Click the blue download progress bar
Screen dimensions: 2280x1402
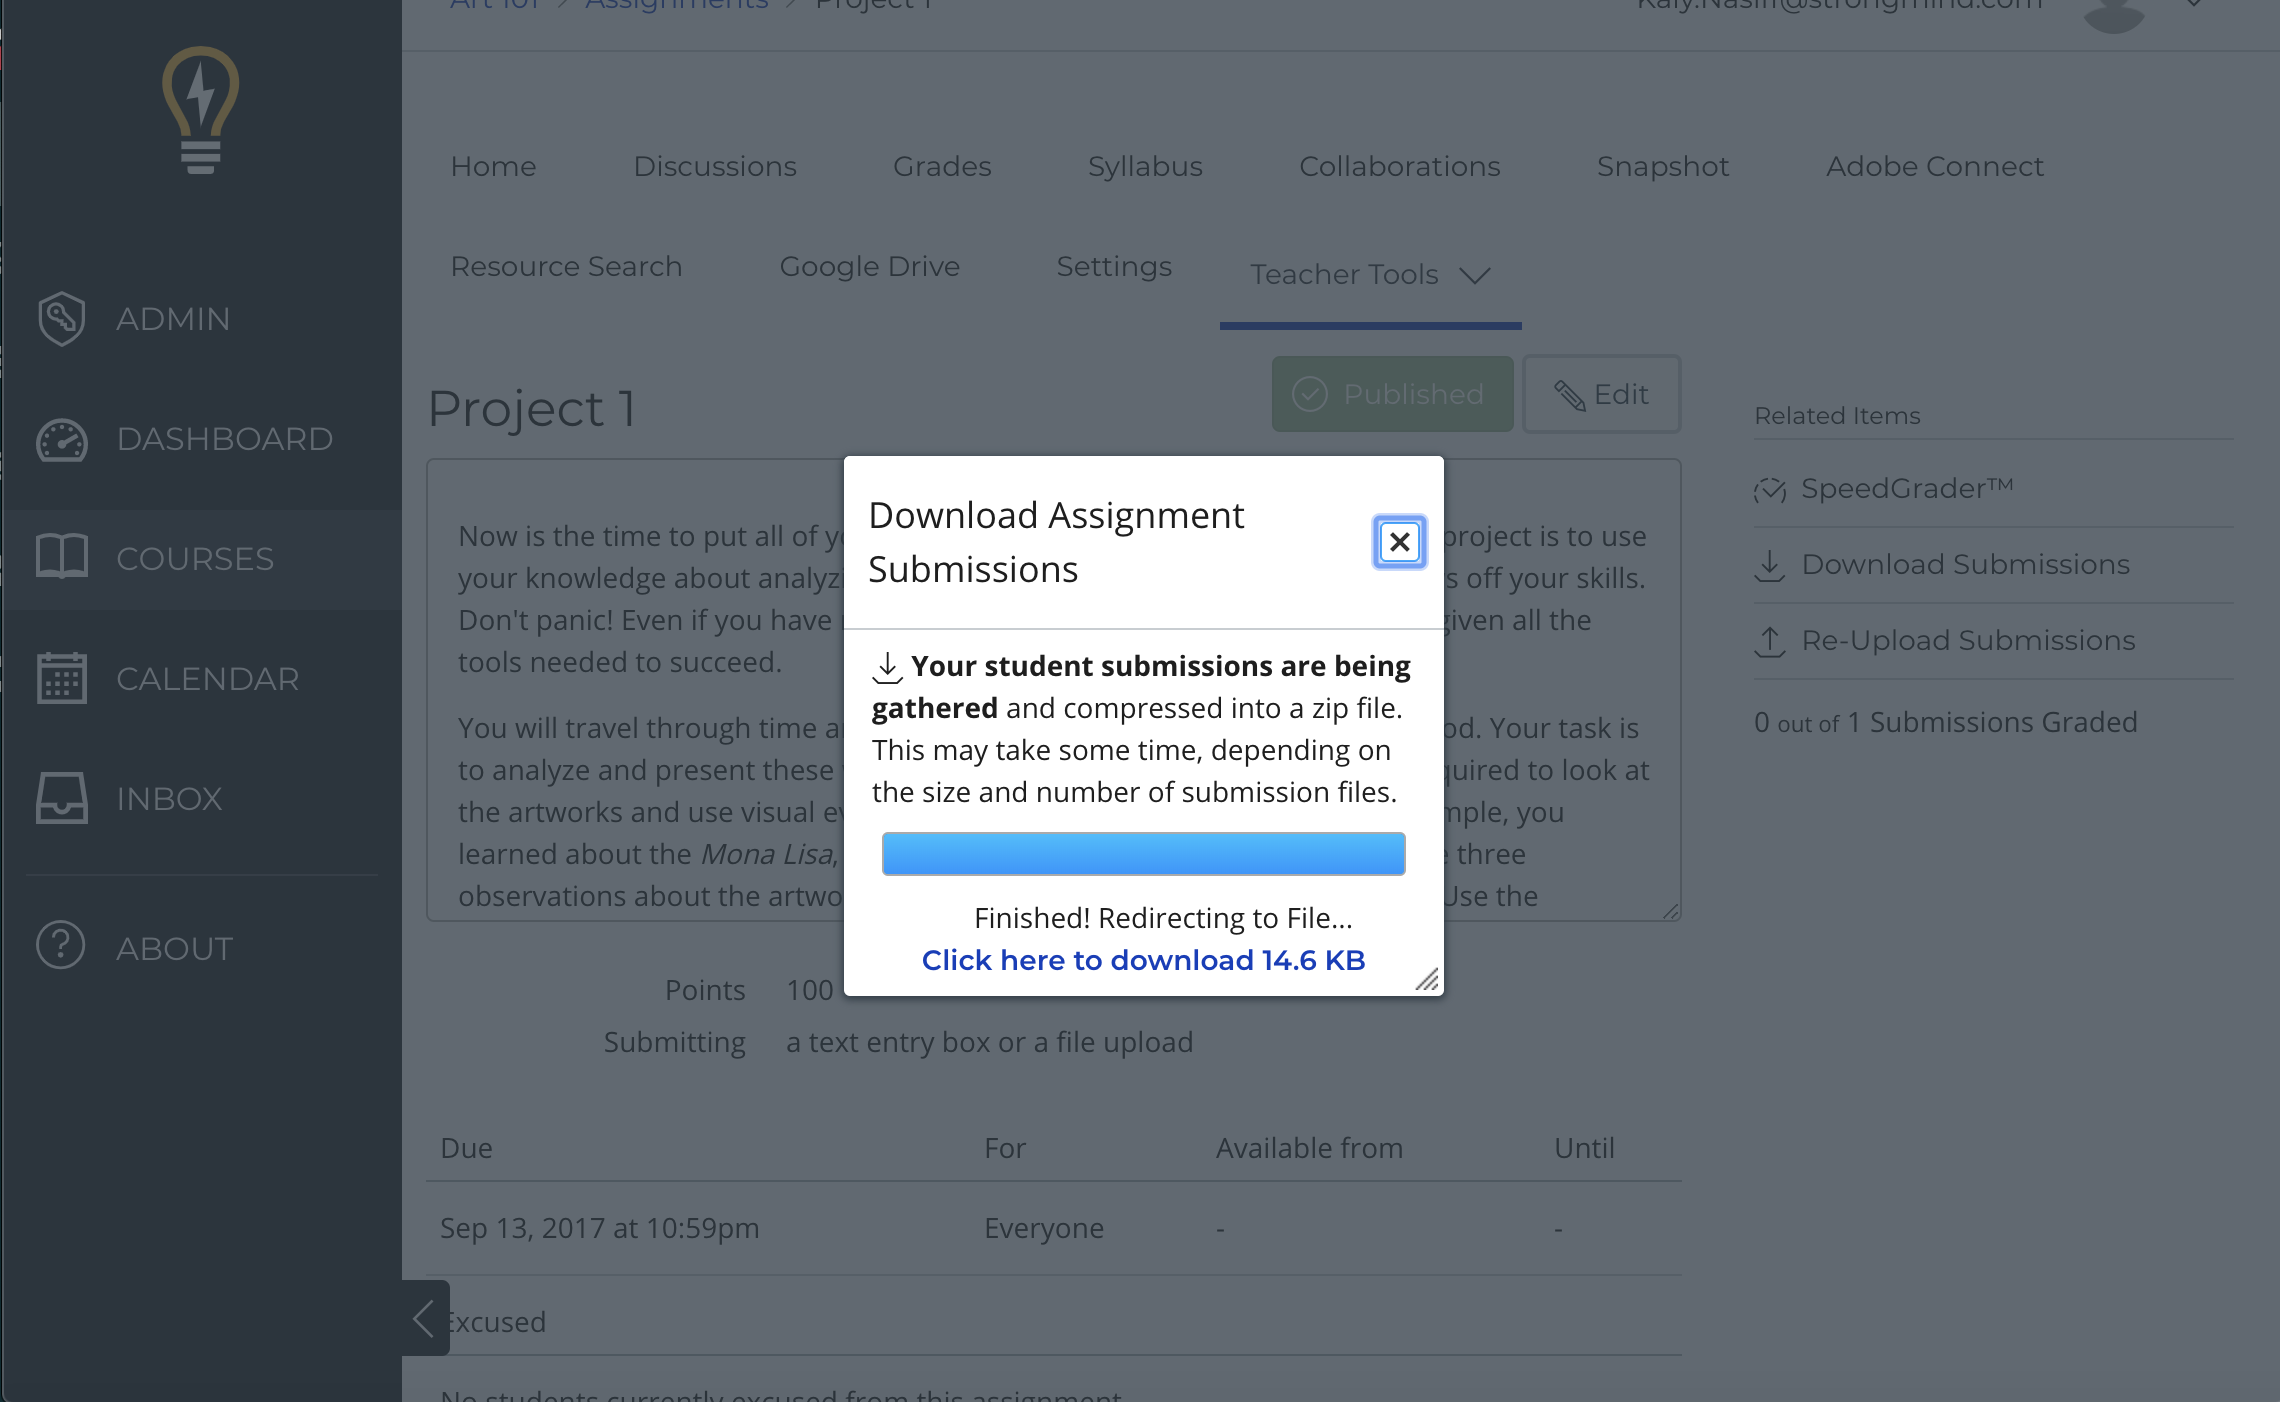pos(1143,854)
